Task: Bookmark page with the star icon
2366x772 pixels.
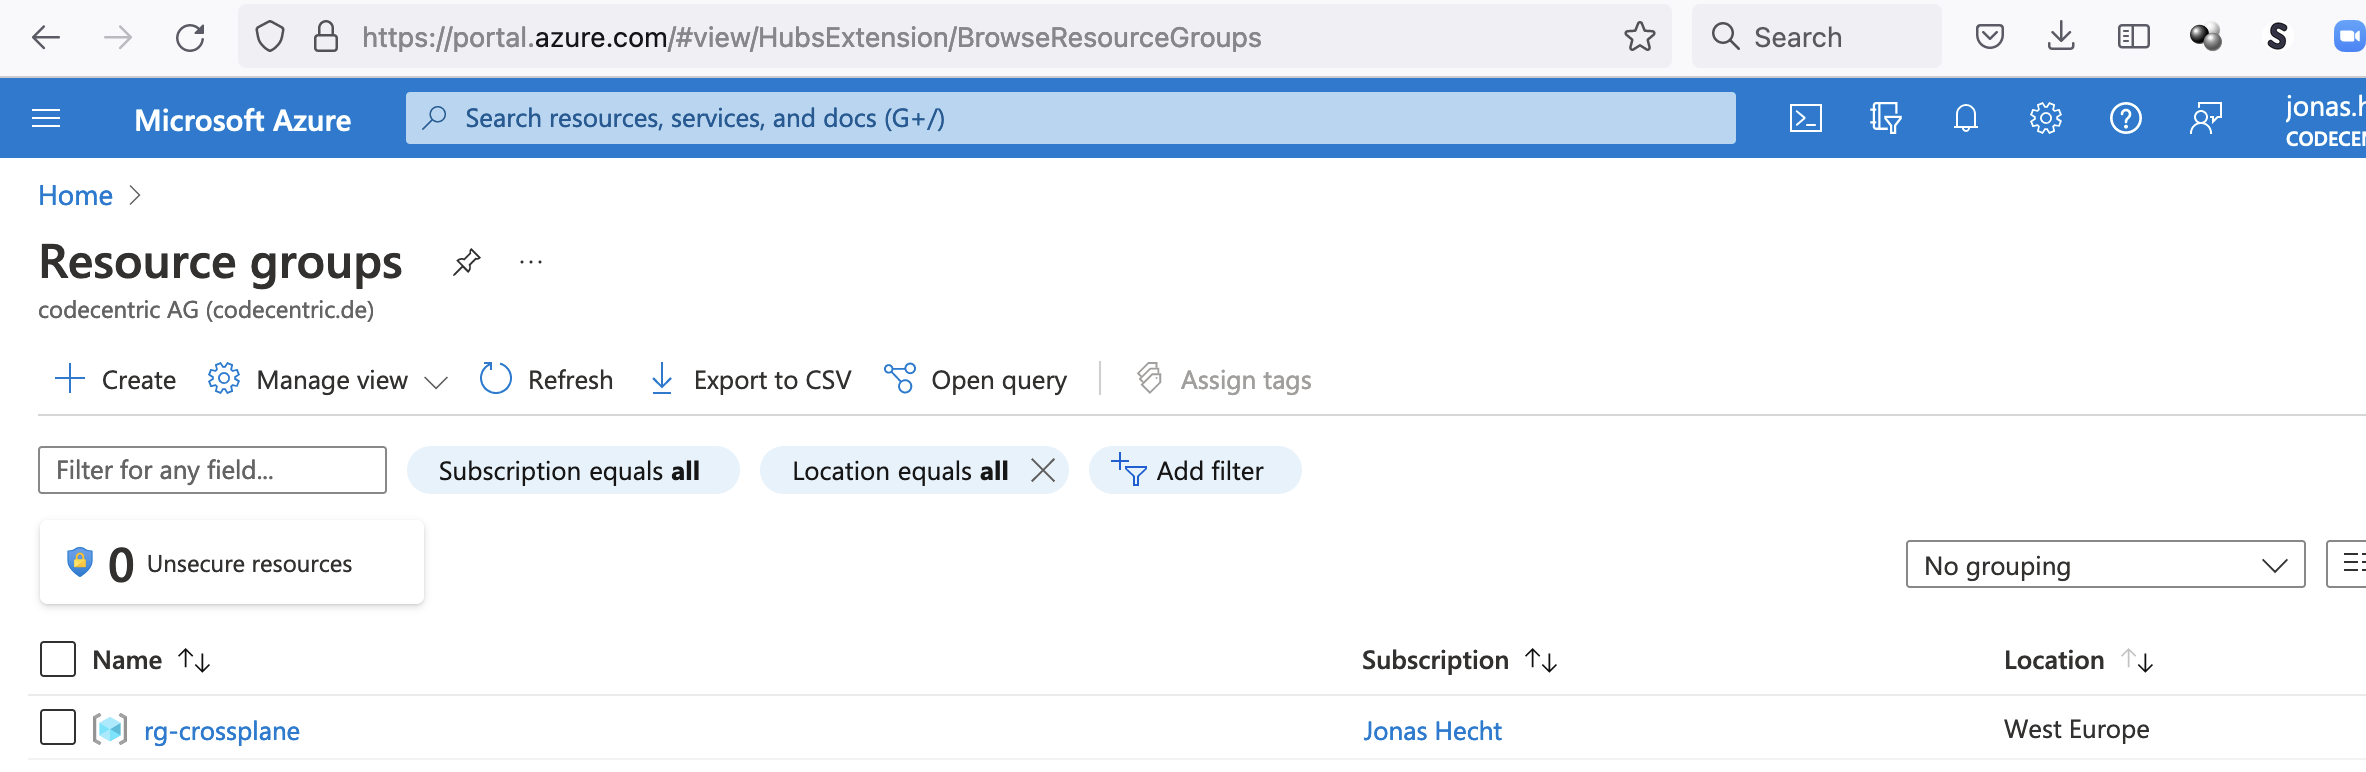Action: click(1640, 37)
